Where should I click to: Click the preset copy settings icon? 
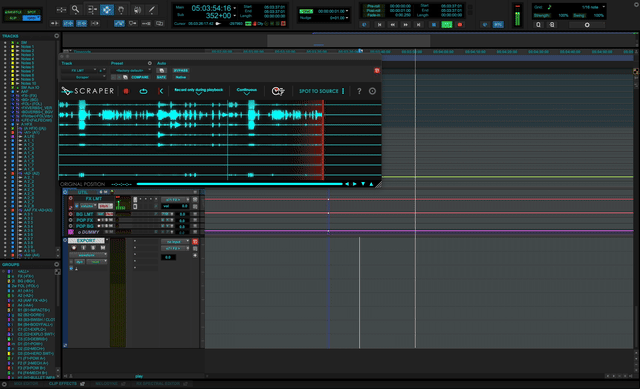[125, 77]
